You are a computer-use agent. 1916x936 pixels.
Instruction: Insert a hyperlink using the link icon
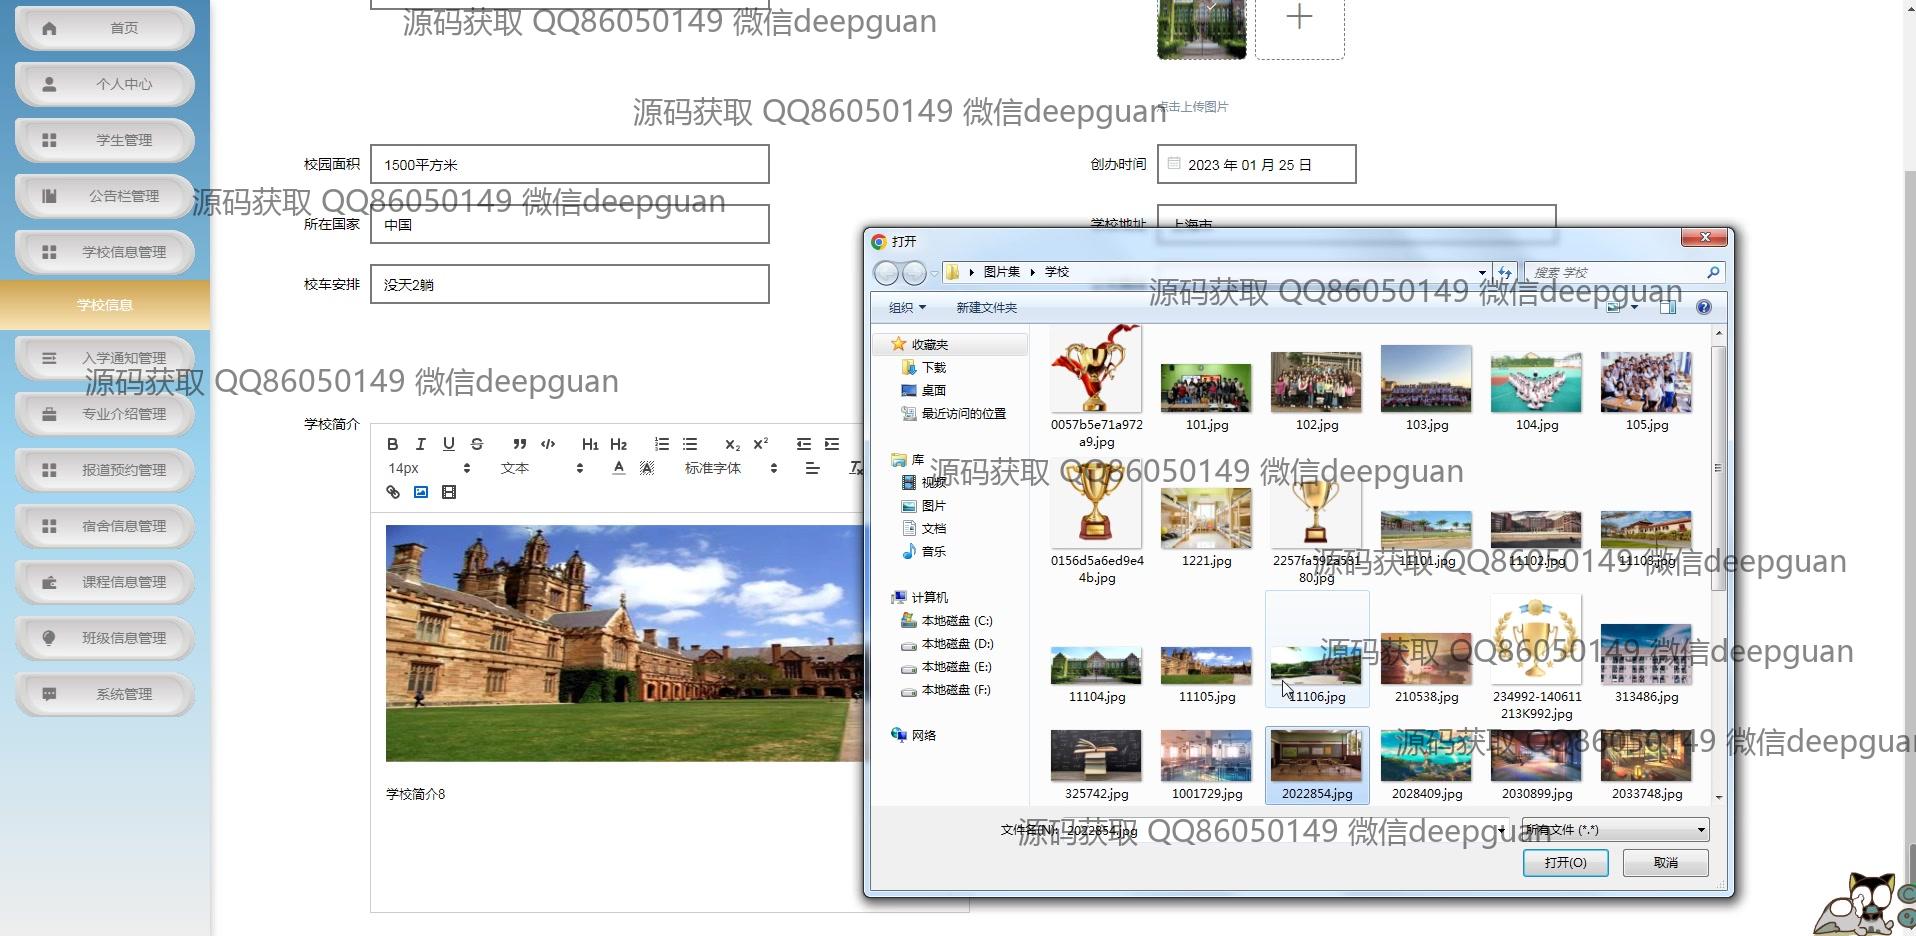(x=393, y=492)
